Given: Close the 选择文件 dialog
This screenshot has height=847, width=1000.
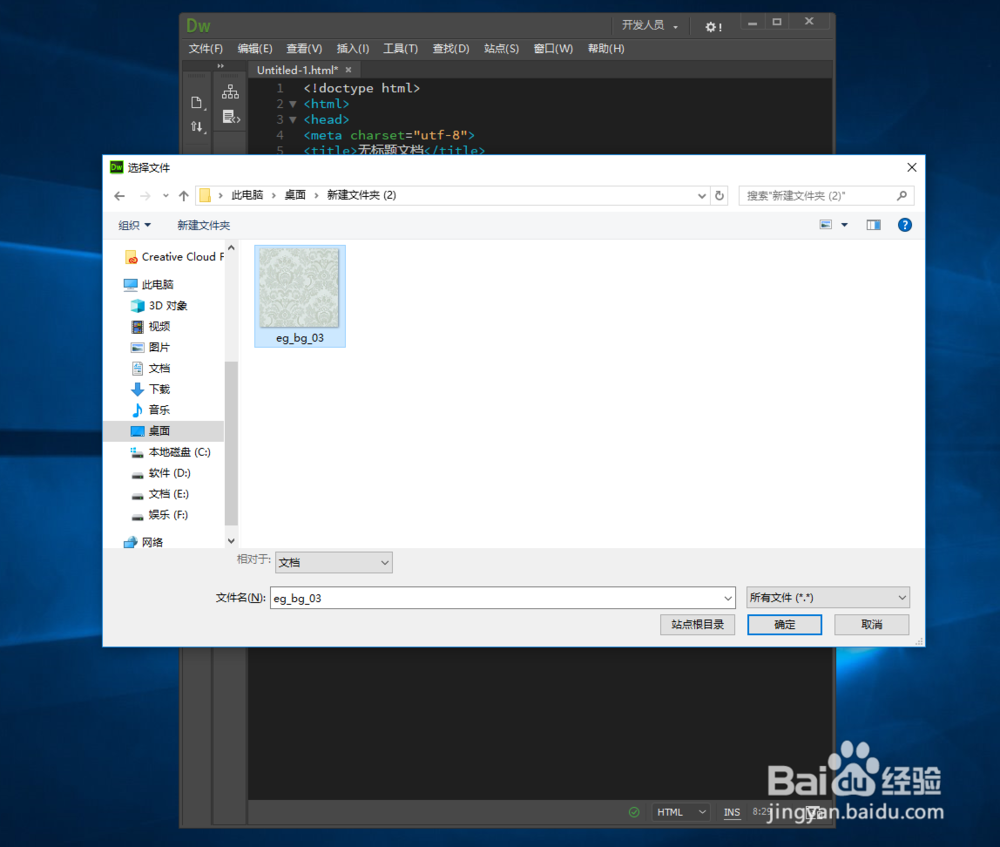Looking at the screenshot, I should tap(912, 167).
